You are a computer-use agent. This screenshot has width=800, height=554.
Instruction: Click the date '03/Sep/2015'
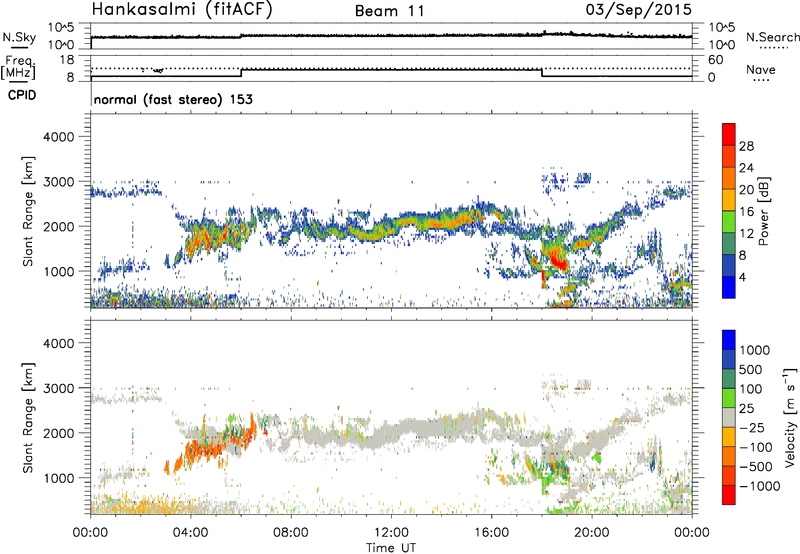point(639,10)
